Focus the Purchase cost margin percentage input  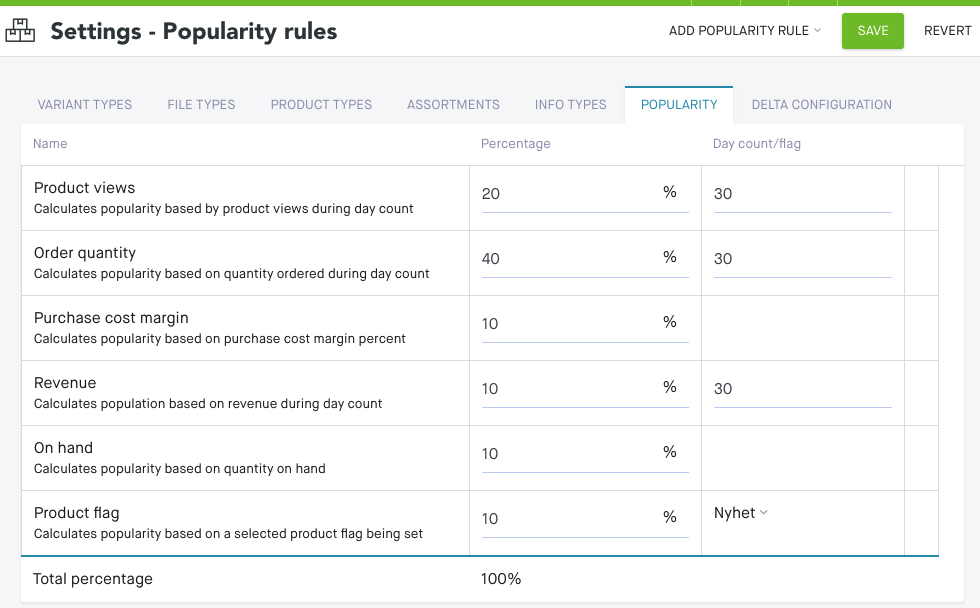(570, 324)
